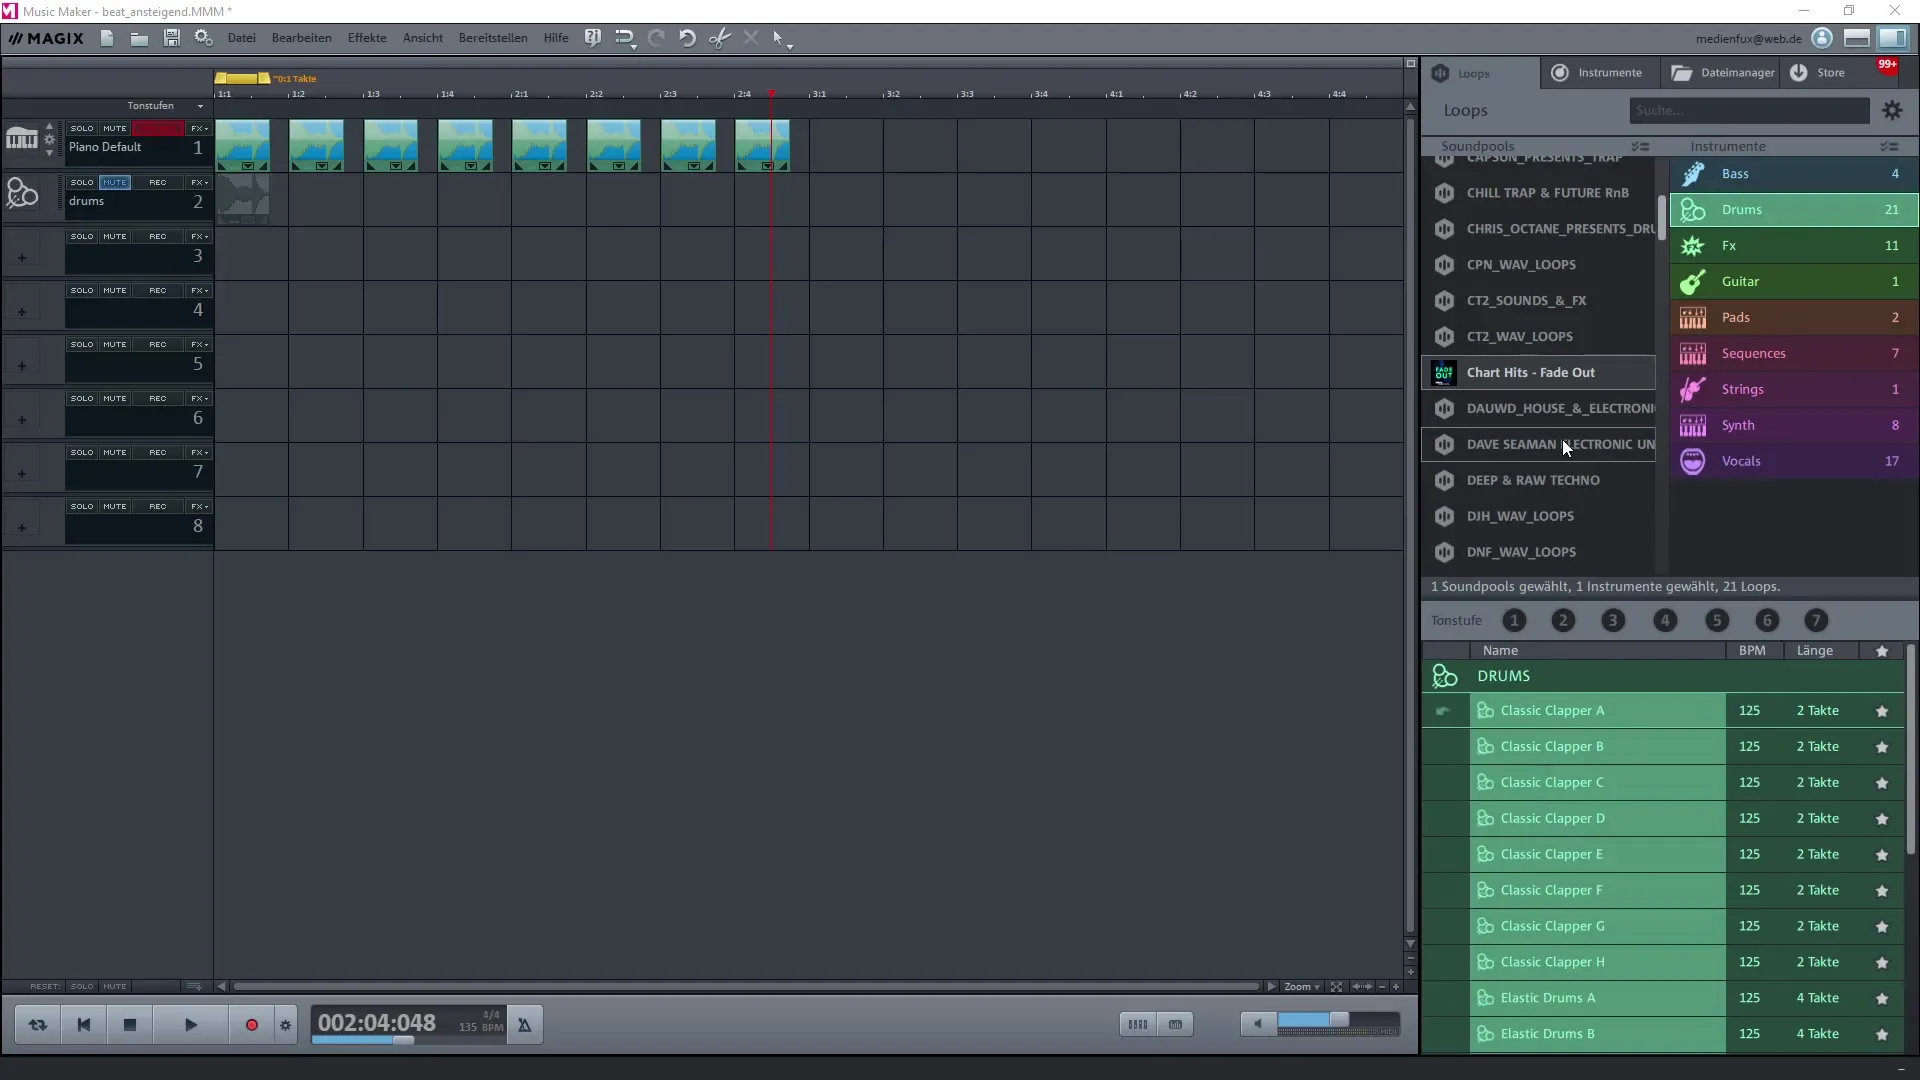The image size is (1920, 1080).
Task: Toggle the metronome
Action: [x=525, y=1025]
